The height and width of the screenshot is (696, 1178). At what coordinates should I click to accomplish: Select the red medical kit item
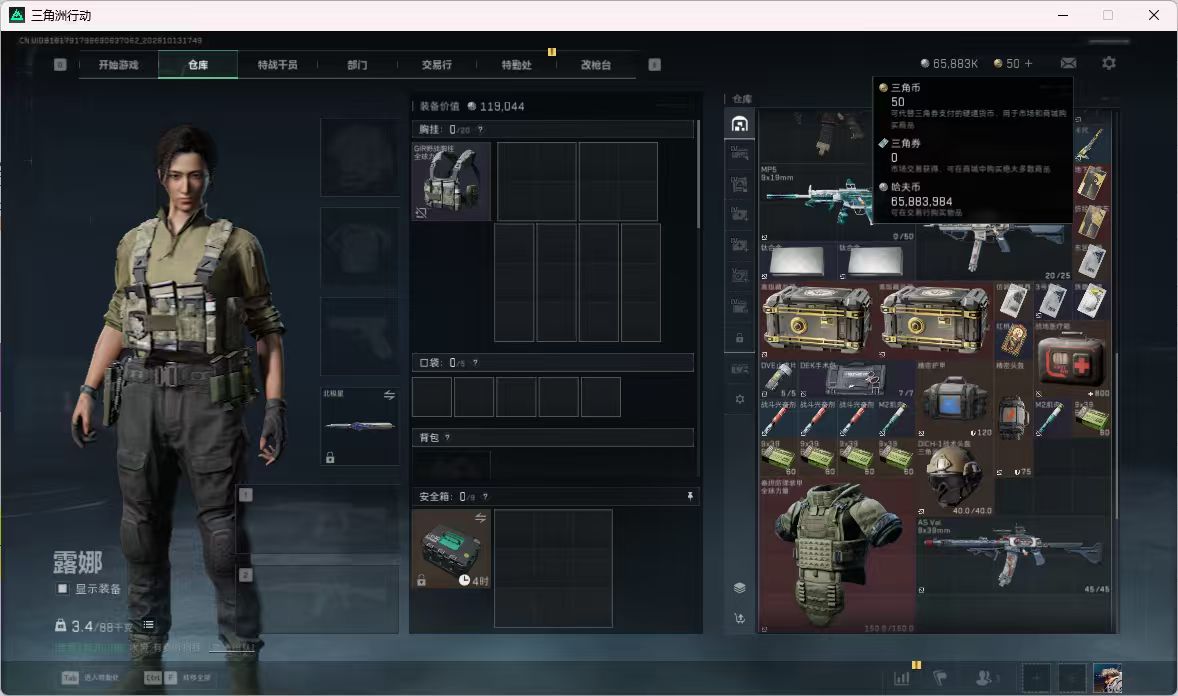tap(1072, 360)
